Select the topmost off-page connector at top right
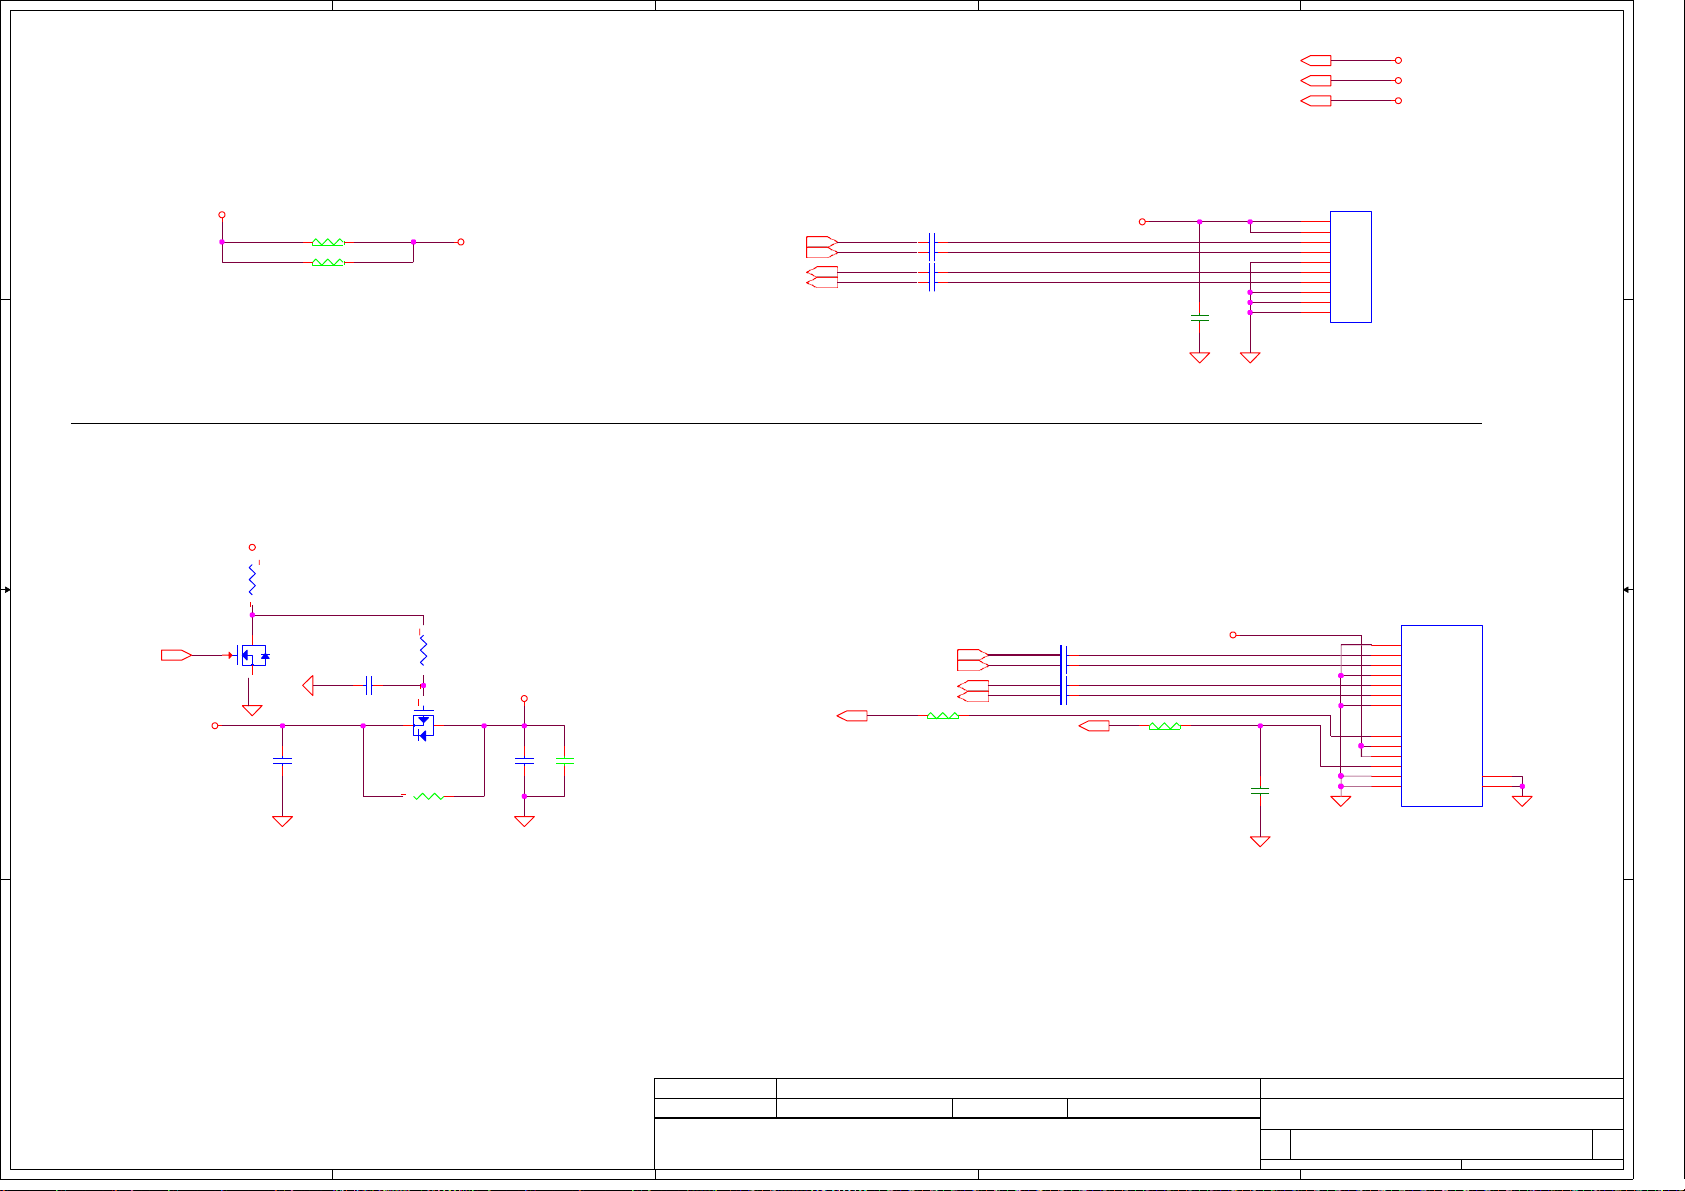This screenshot has width=1685, height=1191. click(1316, 60)
